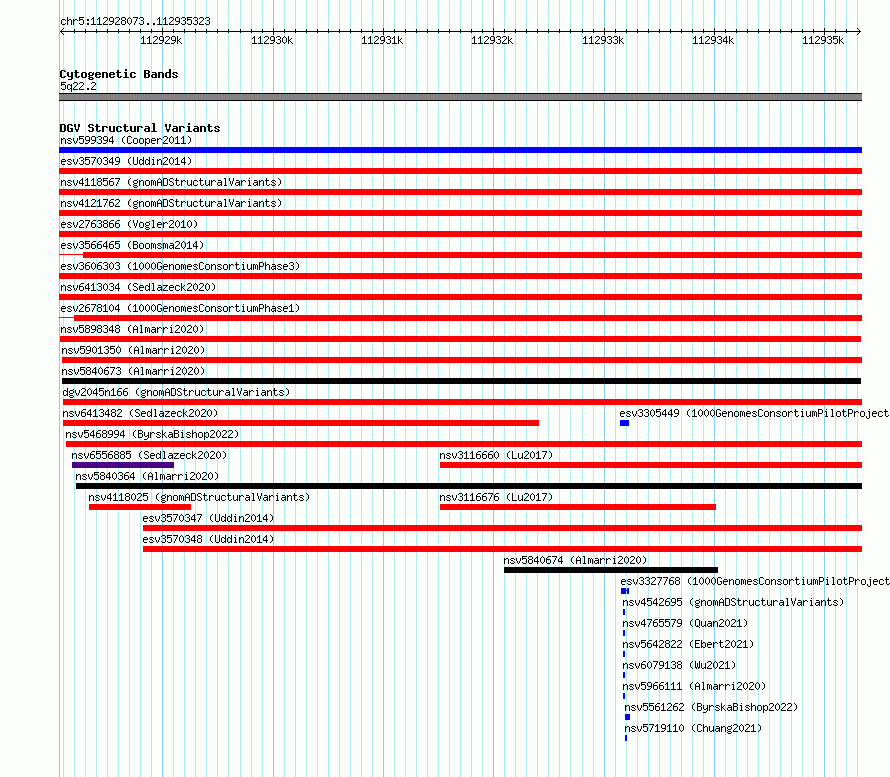Image resolution: width=890 pixels, height=777 pixels.
Task: Open nsv5840364 (Almarri2020) variant label
Action: [147, 476]
